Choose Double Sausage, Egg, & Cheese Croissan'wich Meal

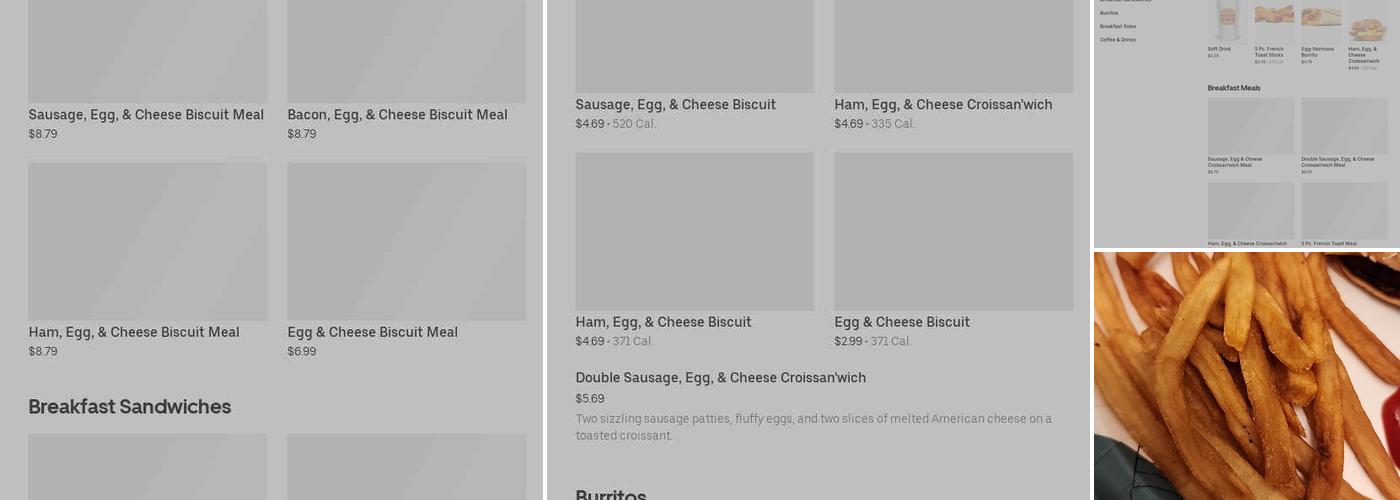tap(1344, 127)
